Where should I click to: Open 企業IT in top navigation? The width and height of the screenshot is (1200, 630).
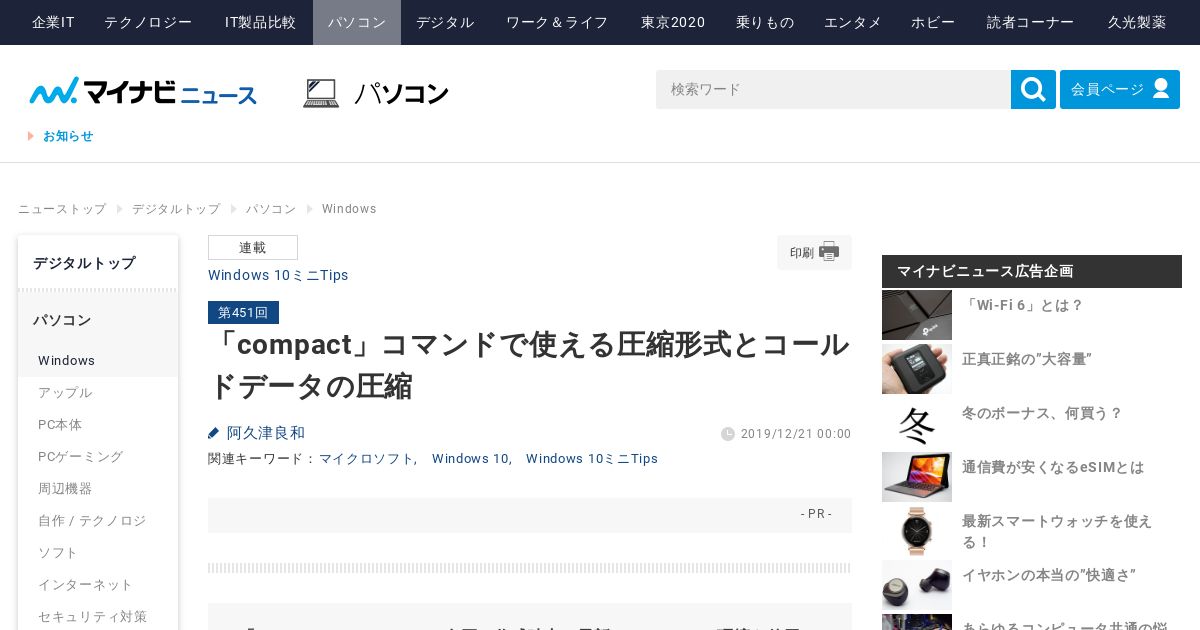[x=53, y=22]
